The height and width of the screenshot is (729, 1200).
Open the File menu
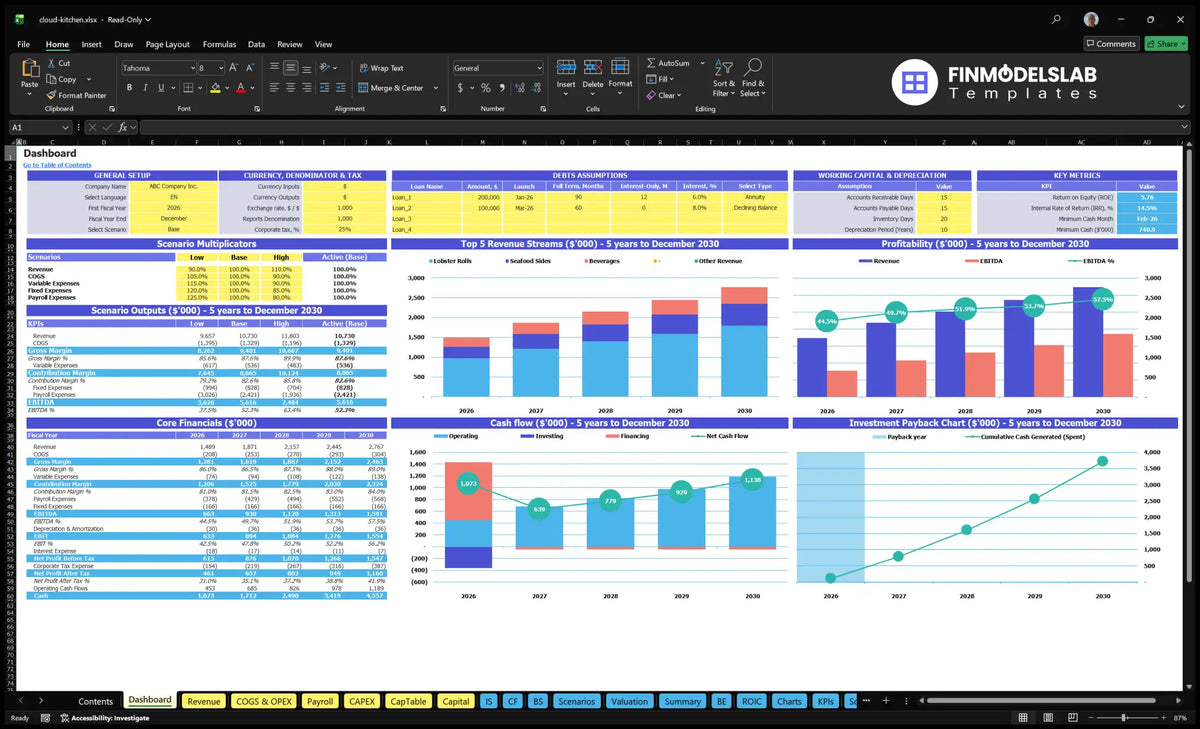23,44
